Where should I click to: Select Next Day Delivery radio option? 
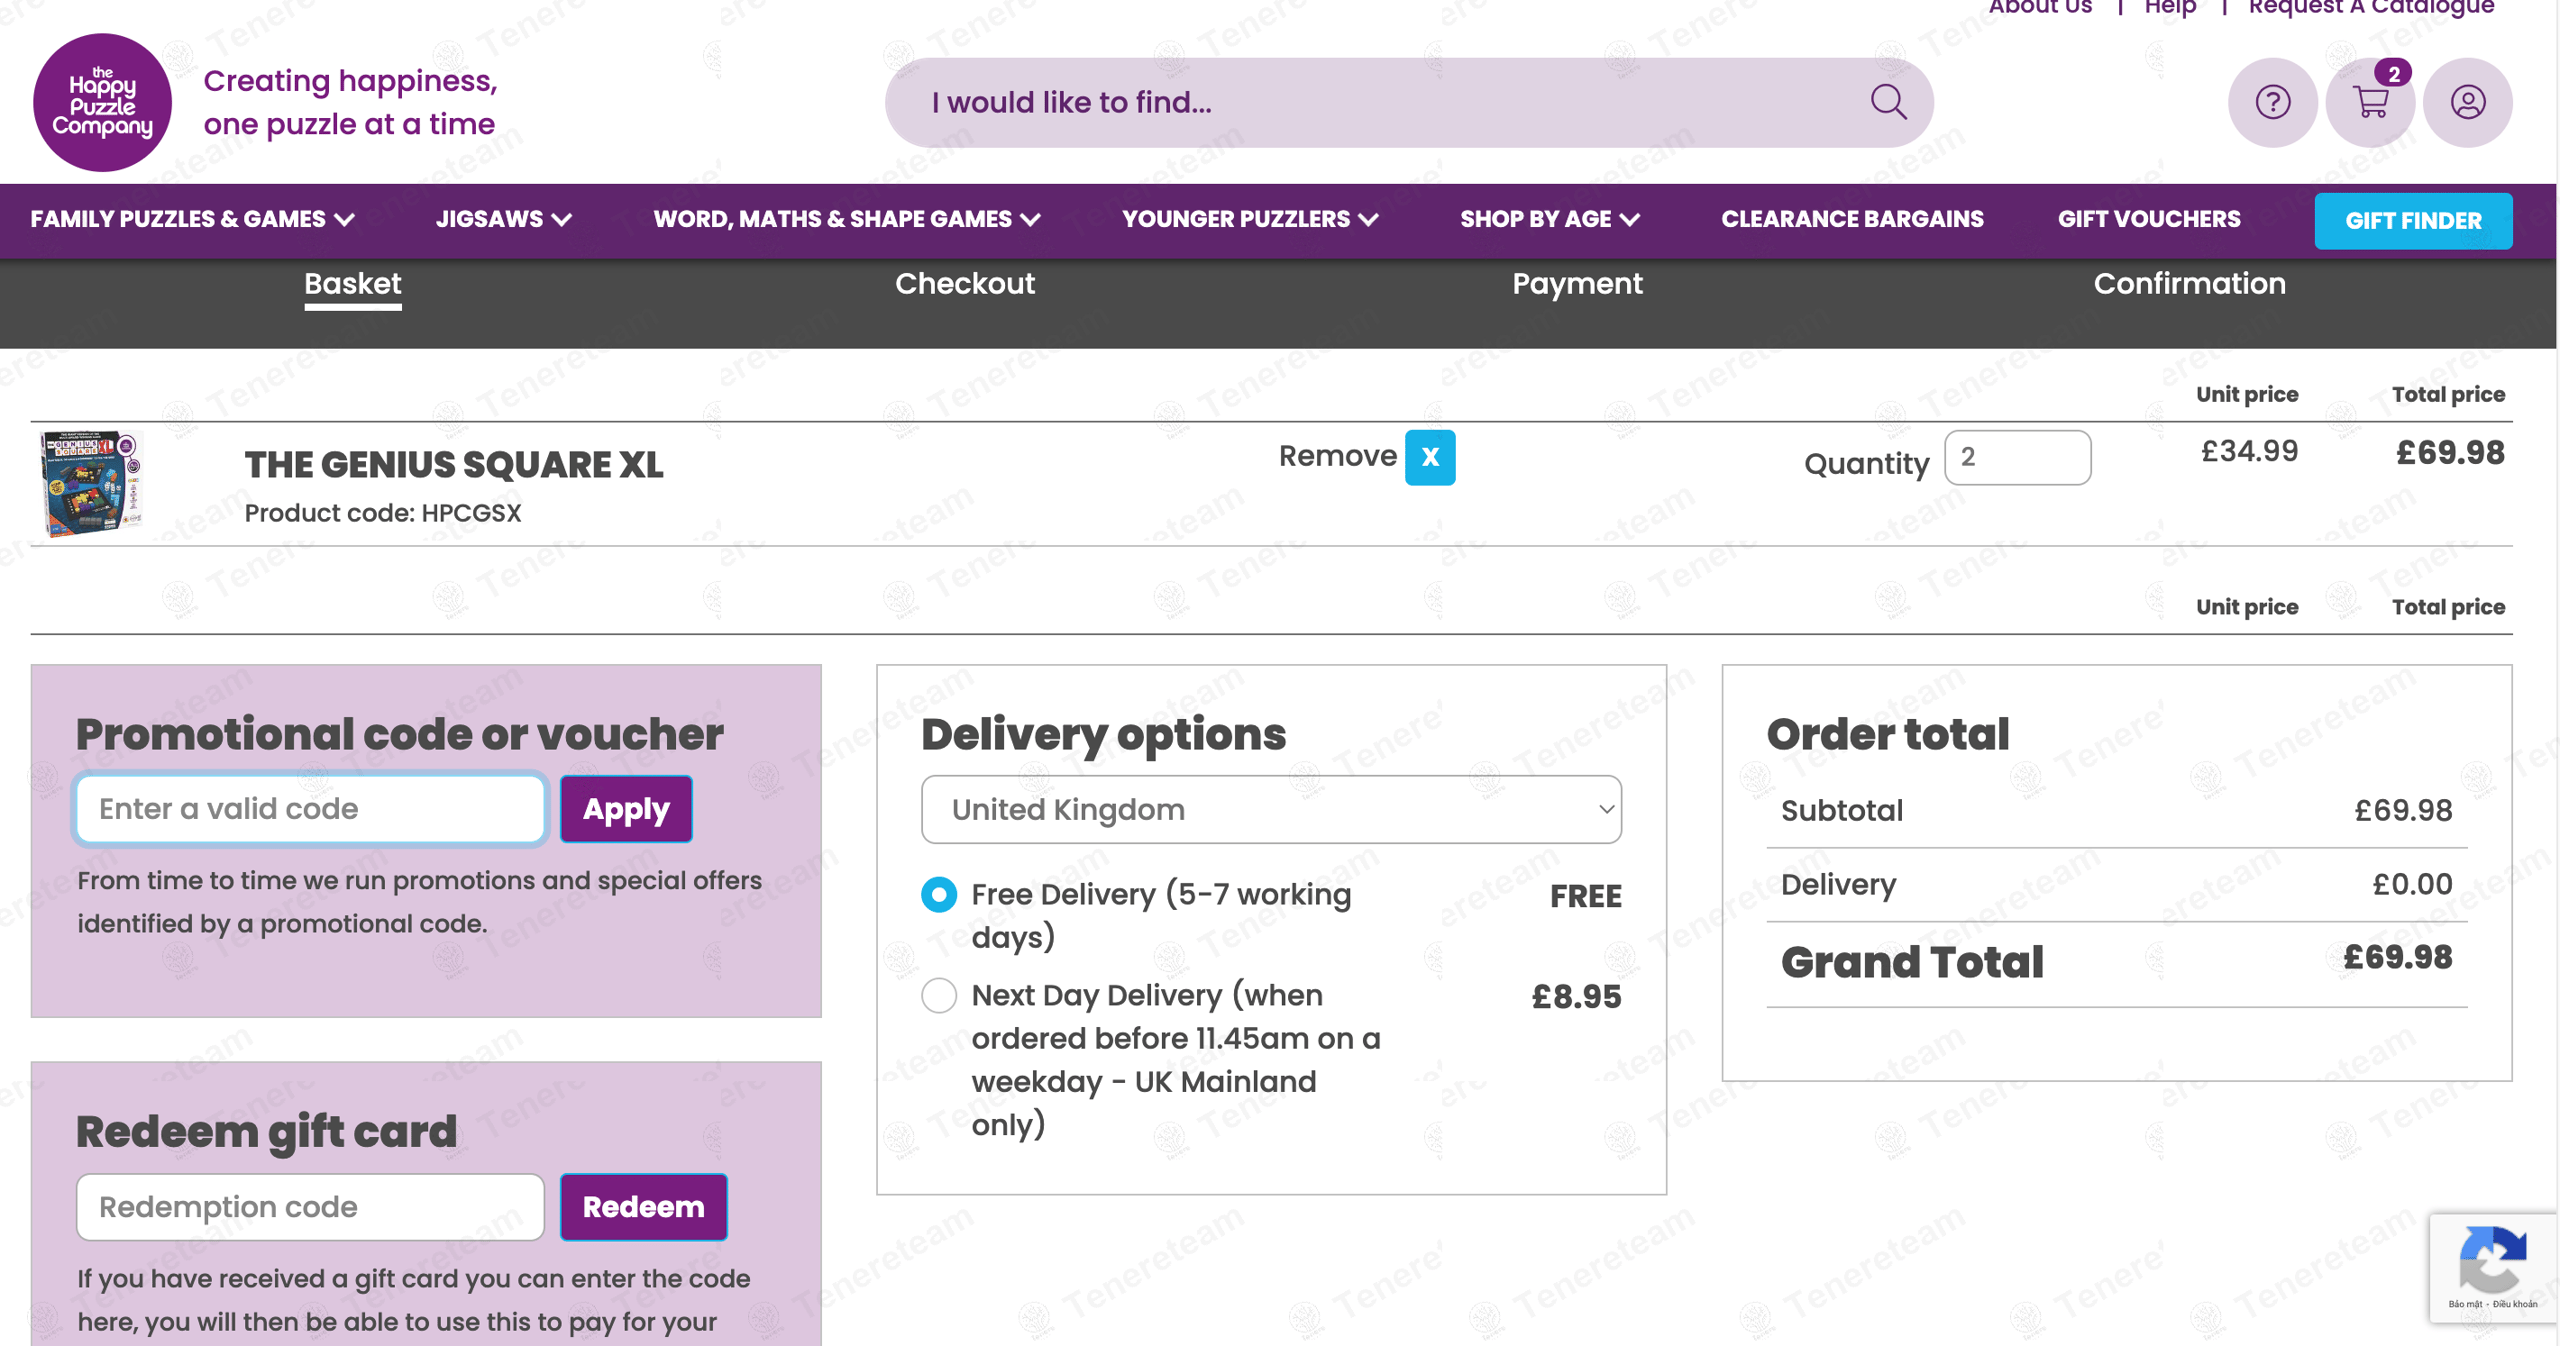939,995
